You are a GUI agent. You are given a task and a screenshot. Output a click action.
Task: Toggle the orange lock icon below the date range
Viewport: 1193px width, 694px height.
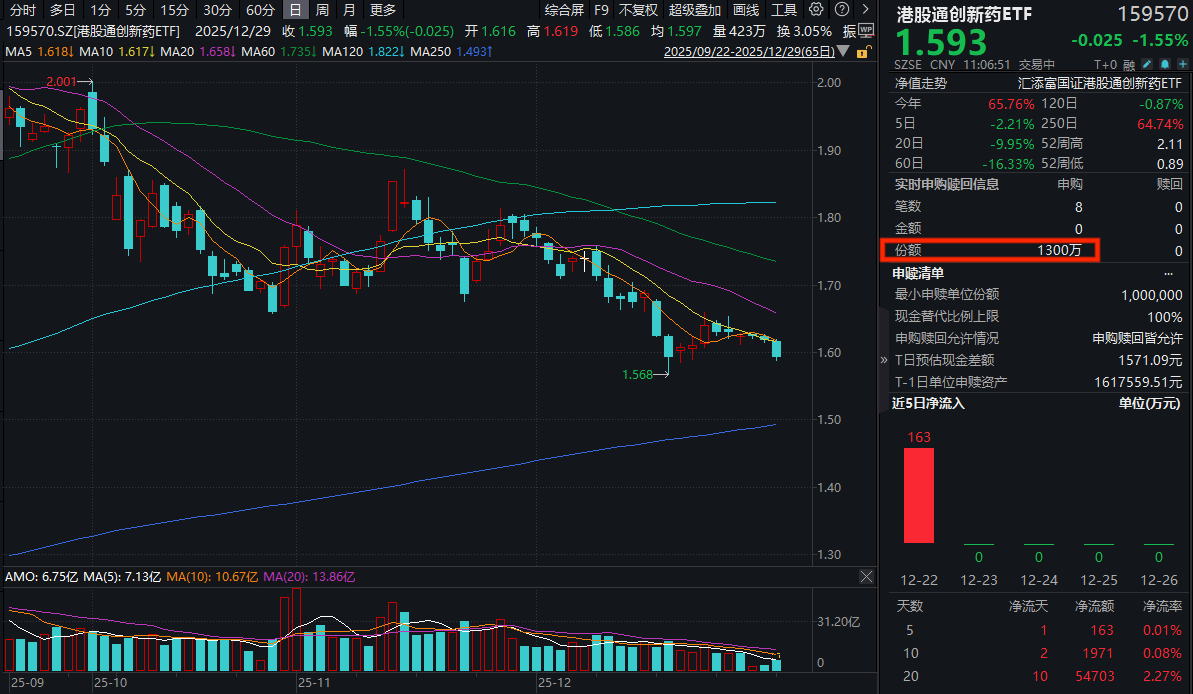(862, 51)
